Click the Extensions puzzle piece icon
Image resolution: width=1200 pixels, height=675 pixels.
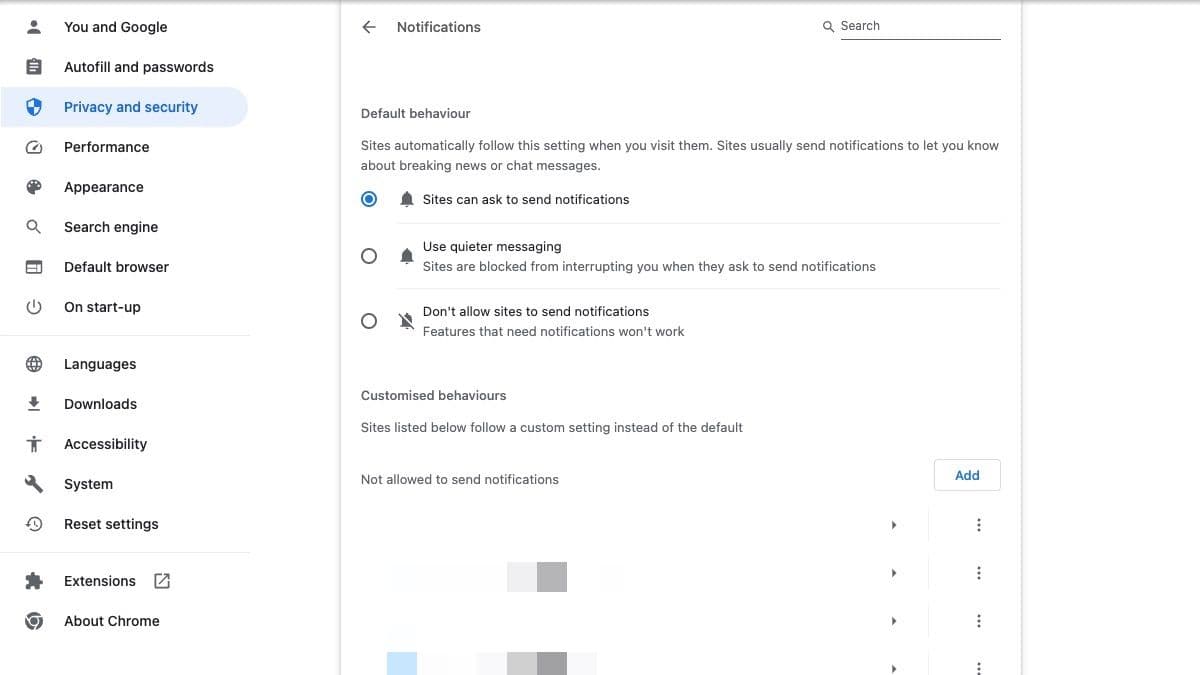[34, 581]
